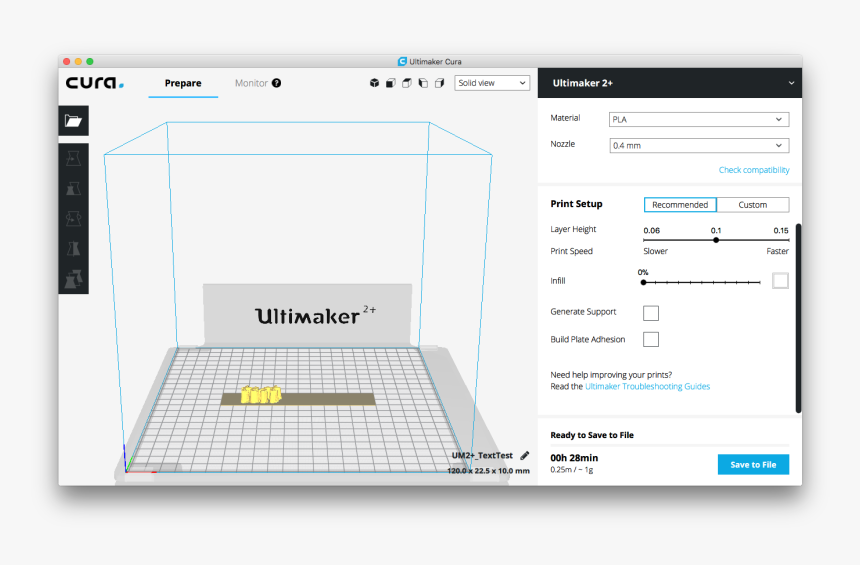Select Recommended print setup mode

[680, 205]
